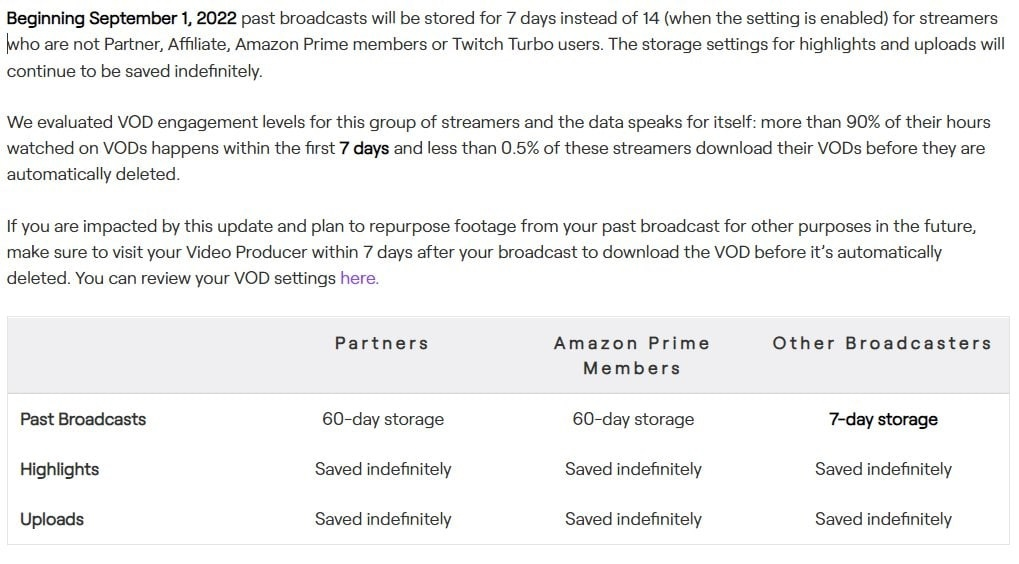Click Saved indefinitely for Prime members' Uploads
The width and height of the screenshot is (1019, 564).
coord(633,519)
